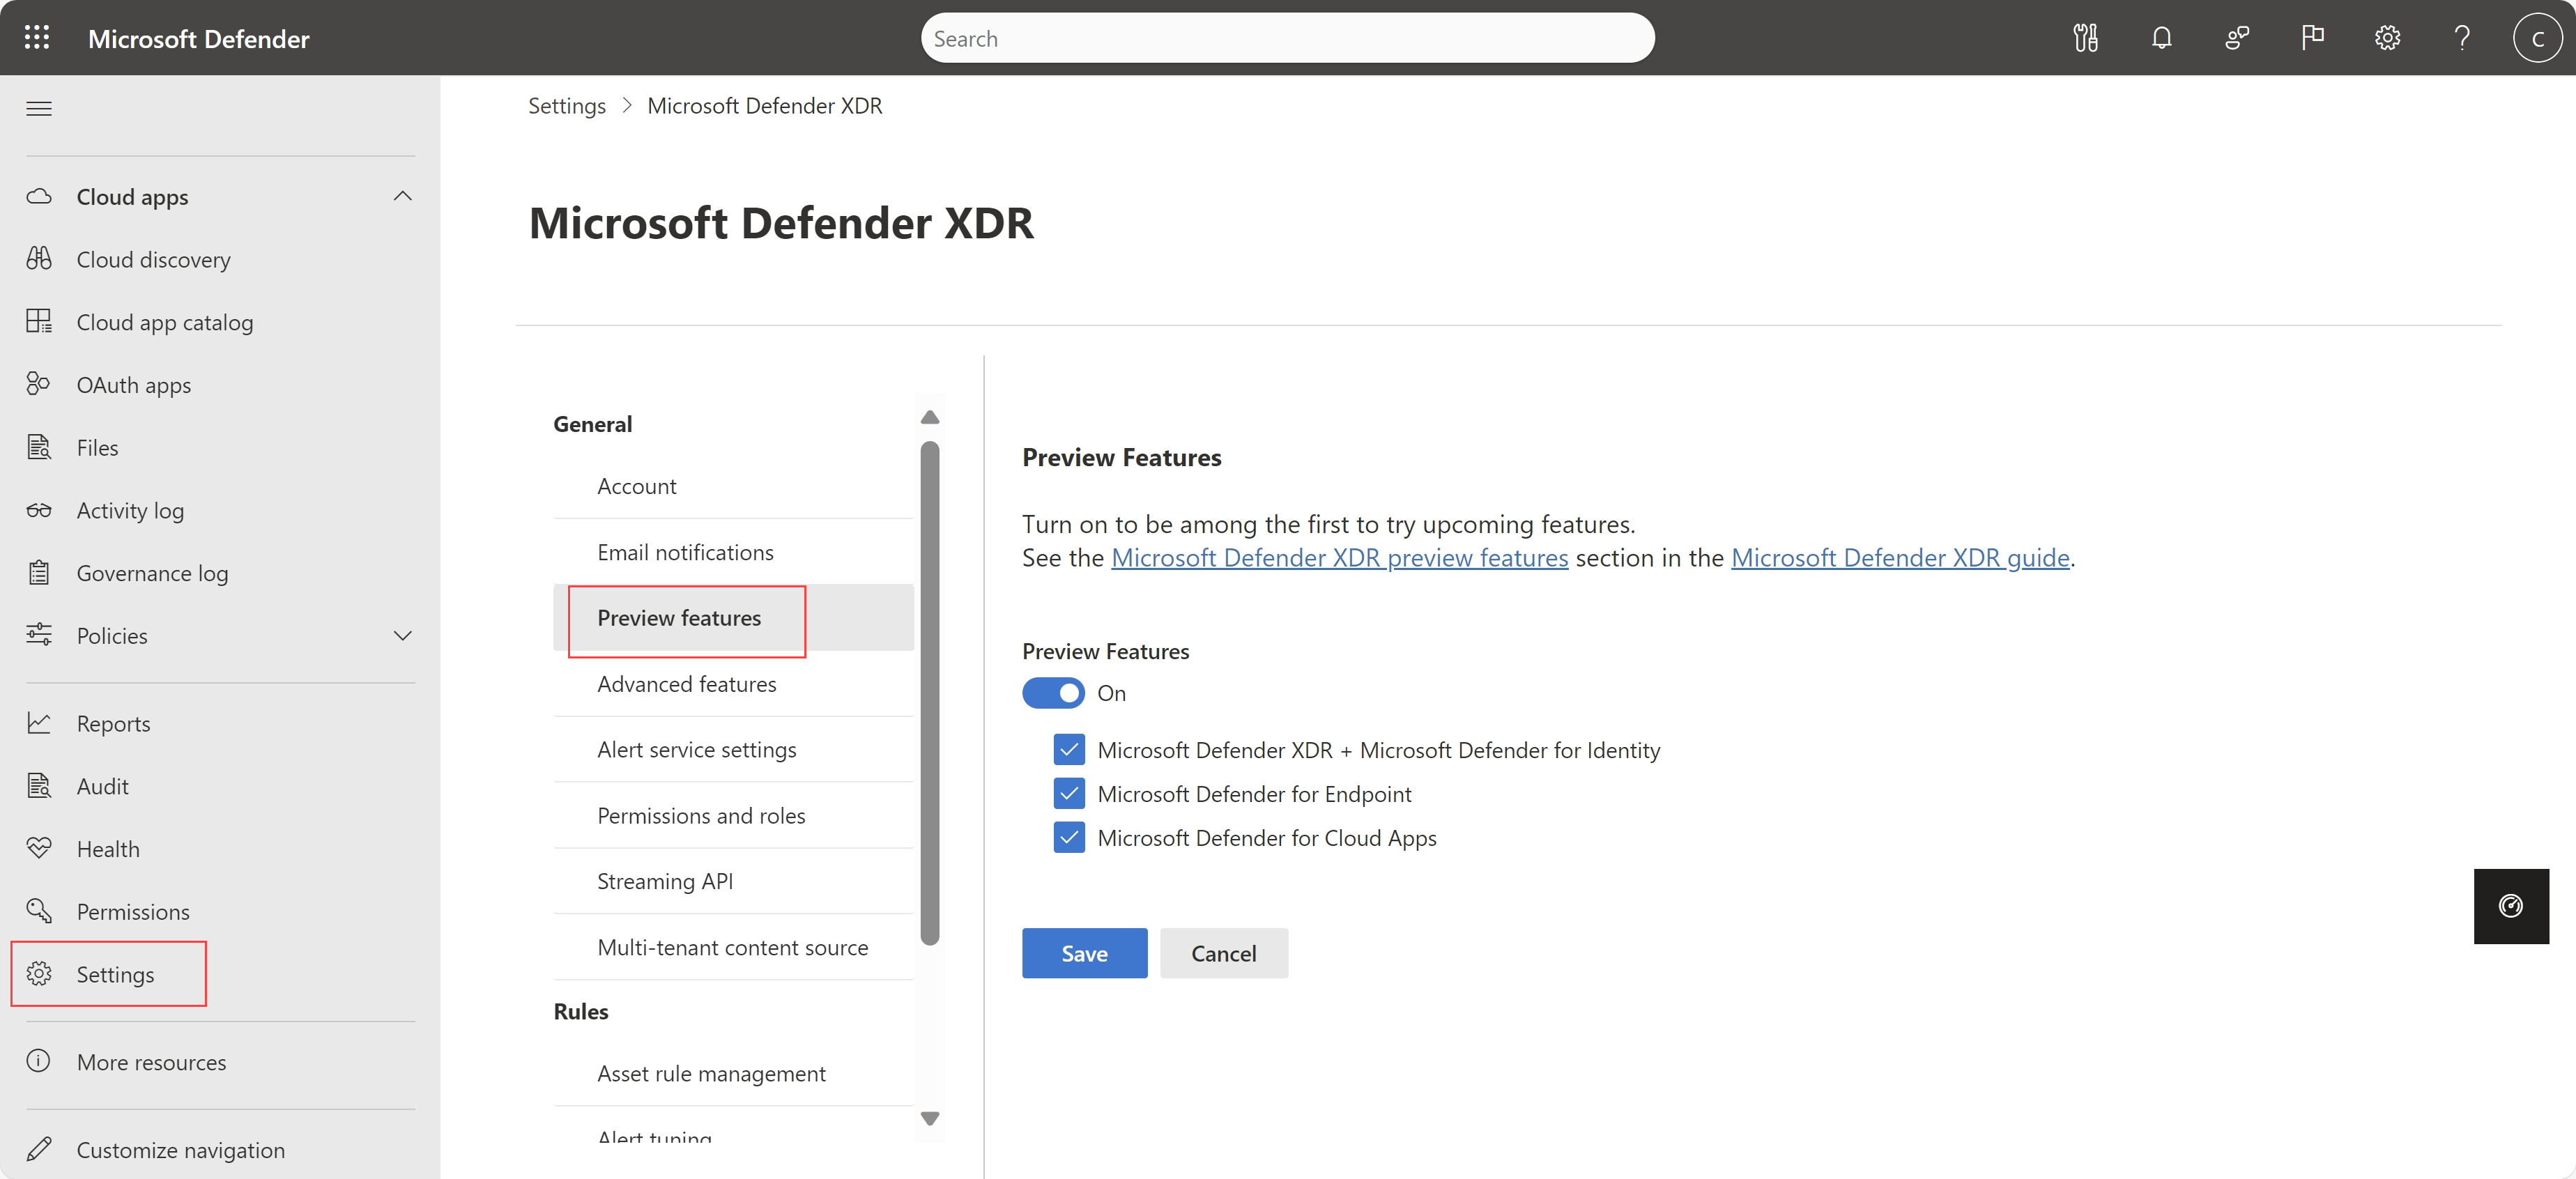Toggle Preview Features switch On/Off
Image resolution: width=2576 pixels, height=1179 pixels.
tap(1053, 691)
